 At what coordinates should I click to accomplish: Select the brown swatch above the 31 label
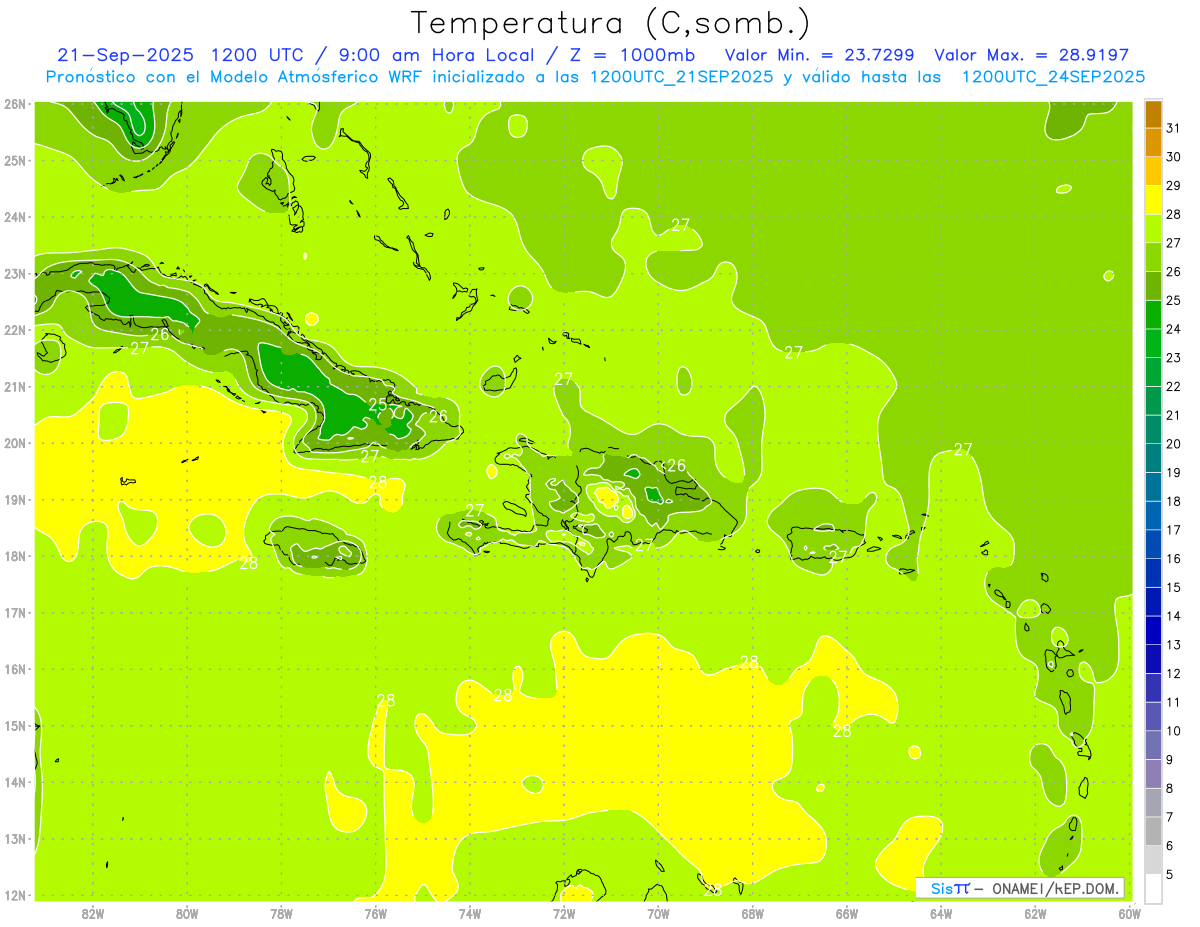(x=1153, y=114)
